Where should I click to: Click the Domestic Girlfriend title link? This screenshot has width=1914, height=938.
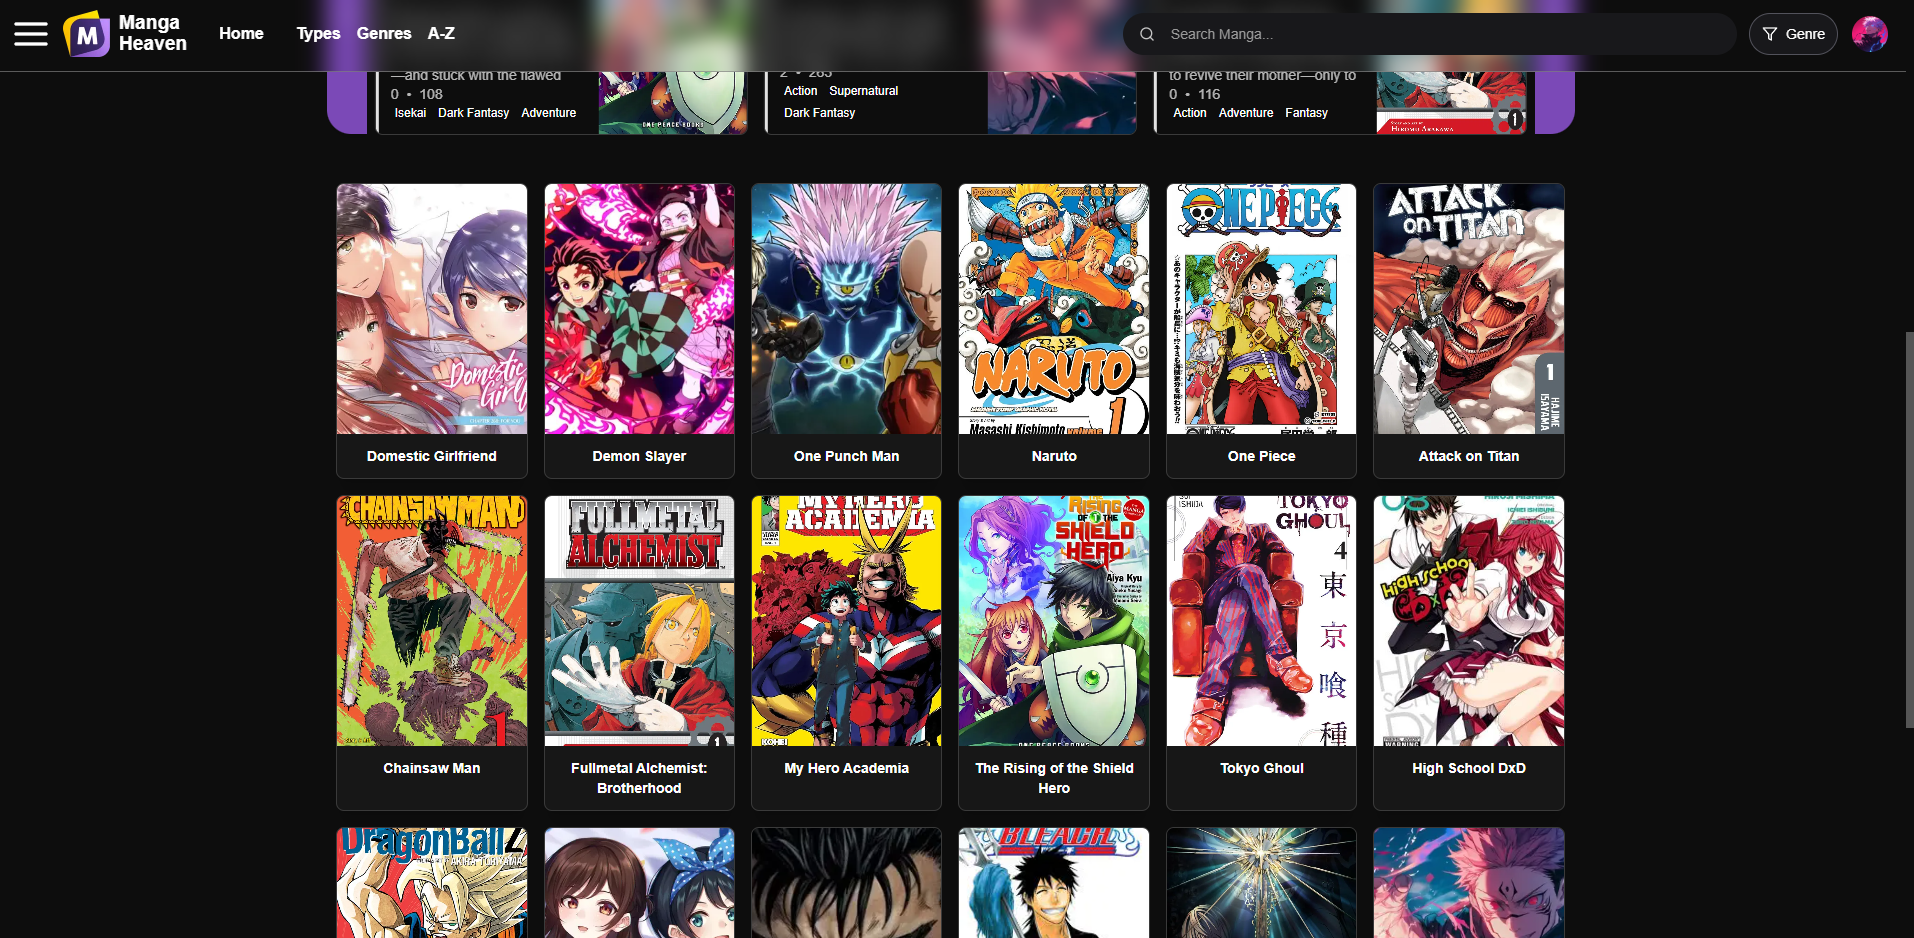pos(432,456)
